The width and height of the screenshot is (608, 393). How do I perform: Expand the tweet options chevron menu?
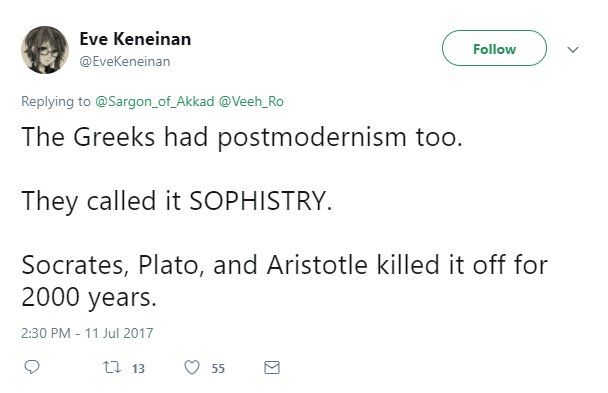pyautogui.click(x=573, y=50)
